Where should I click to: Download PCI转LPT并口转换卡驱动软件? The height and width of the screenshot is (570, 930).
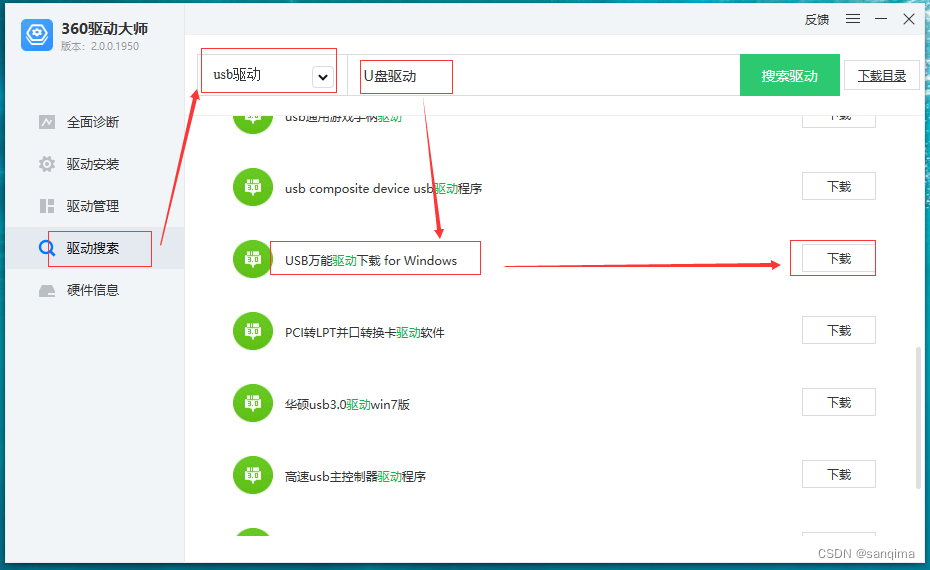coord(839,330)
